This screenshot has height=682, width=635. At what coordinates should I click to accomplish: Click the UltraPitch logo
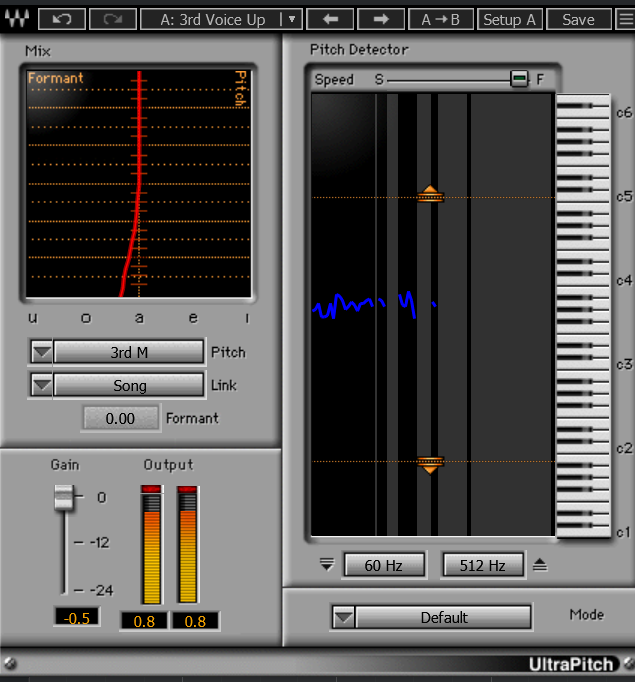pos(571,664)
